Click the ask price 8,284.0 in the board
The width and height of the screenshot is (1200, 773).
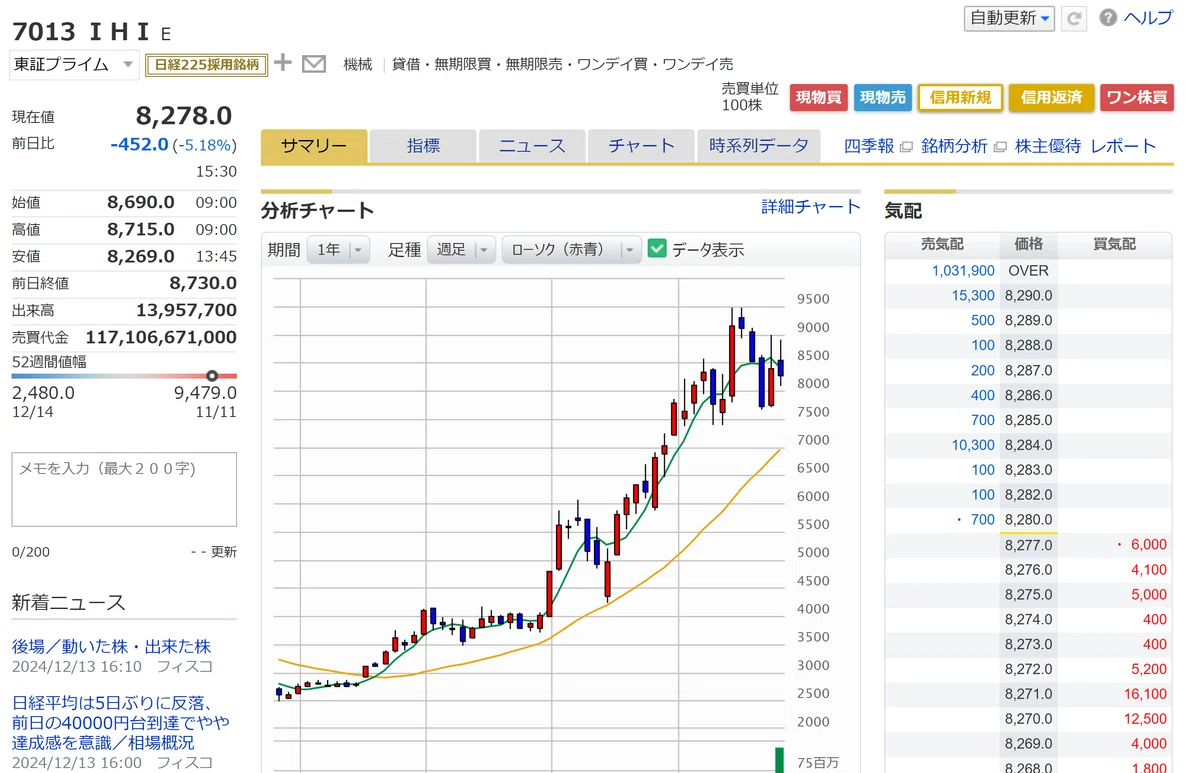click(x=1028, y=445)
